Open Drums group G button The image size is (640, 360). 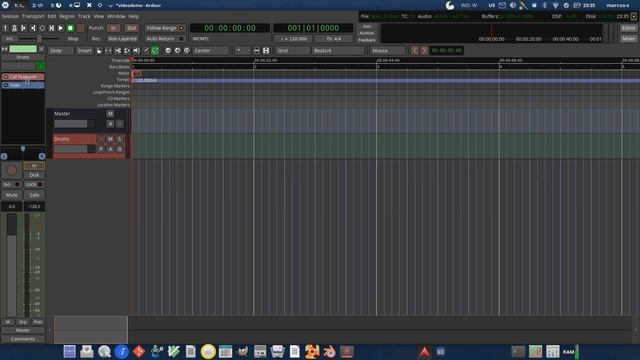coord(120,149)
